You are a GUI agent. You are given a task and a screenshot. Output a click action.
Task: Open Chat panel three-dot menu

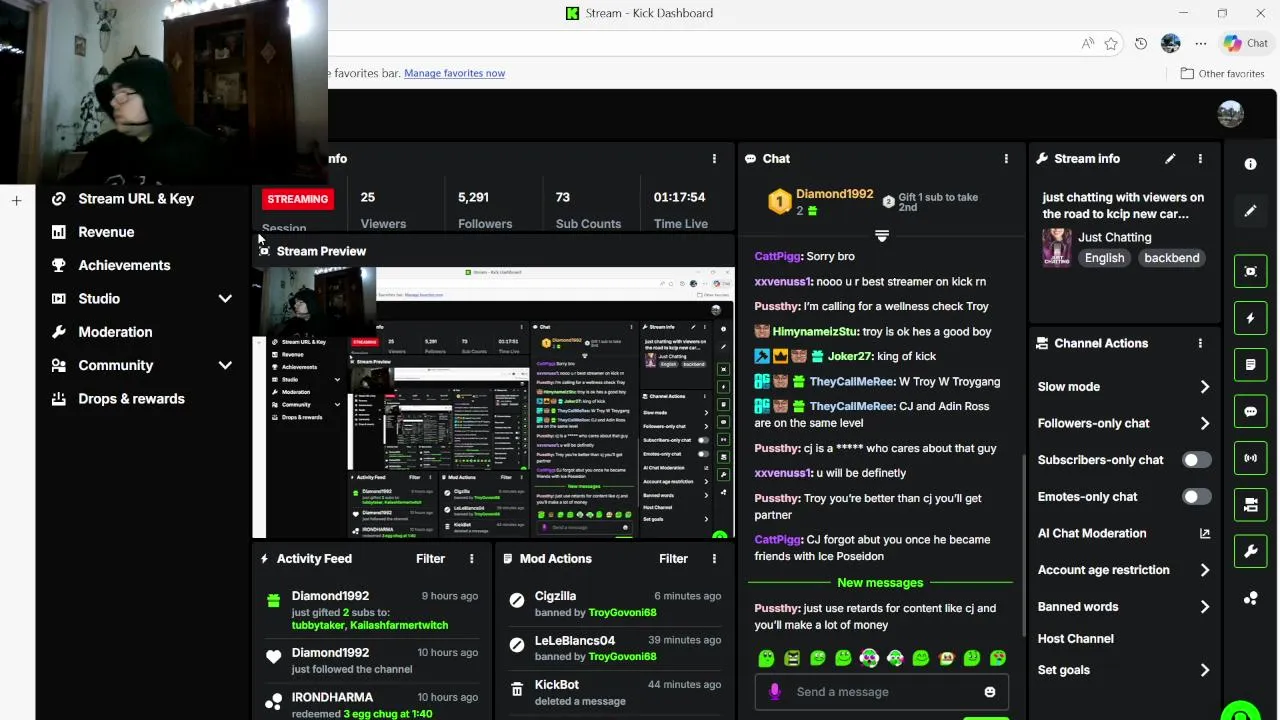tap(1006, 159)
